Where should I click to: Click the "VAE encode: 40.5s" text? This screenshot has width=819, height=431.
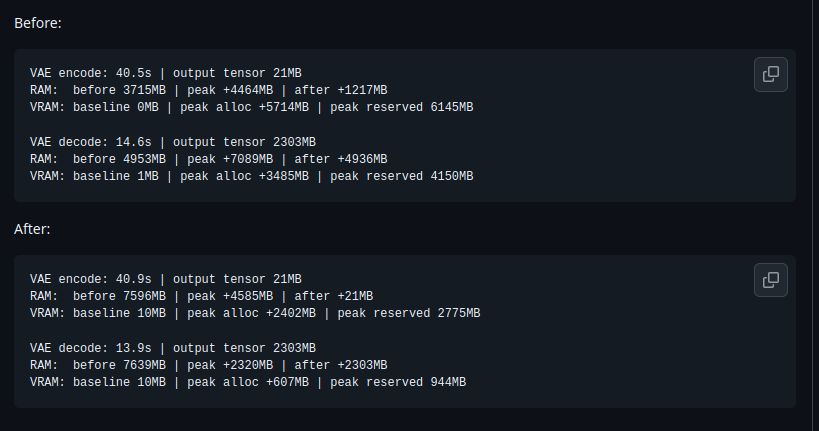[91, 73]
